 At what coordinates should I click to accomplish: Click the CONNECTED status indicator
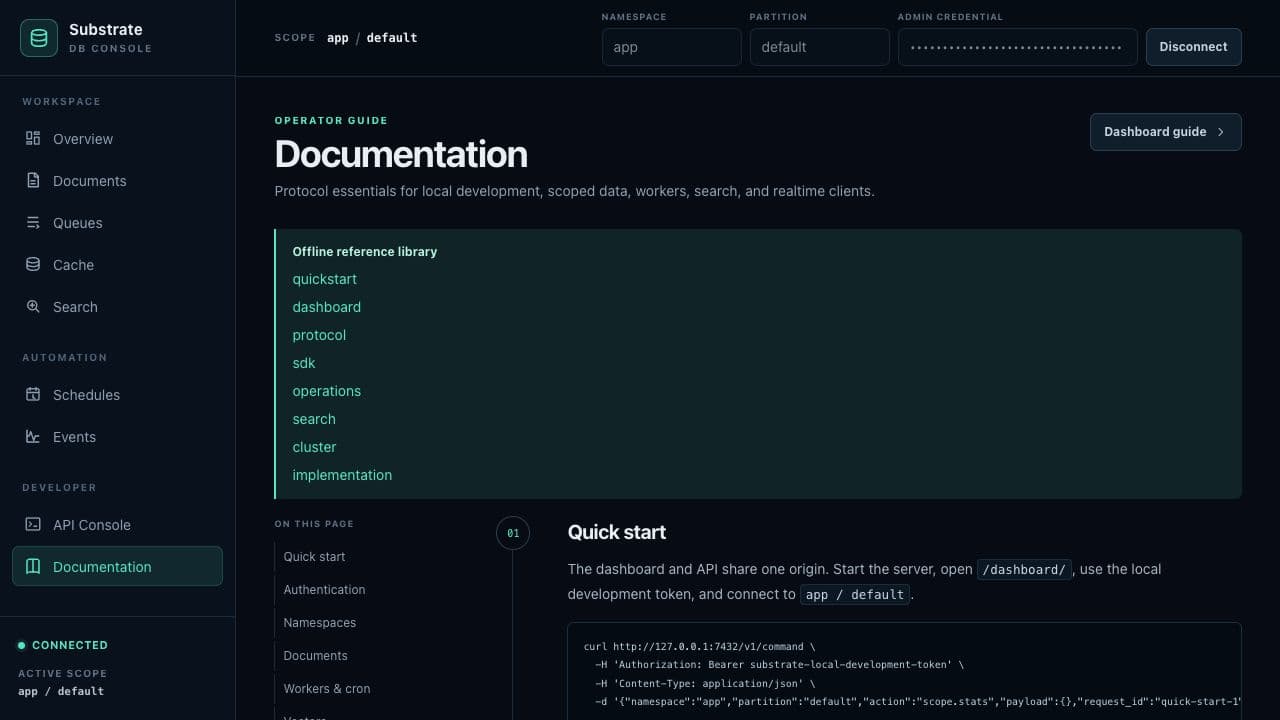coord(63,645)
